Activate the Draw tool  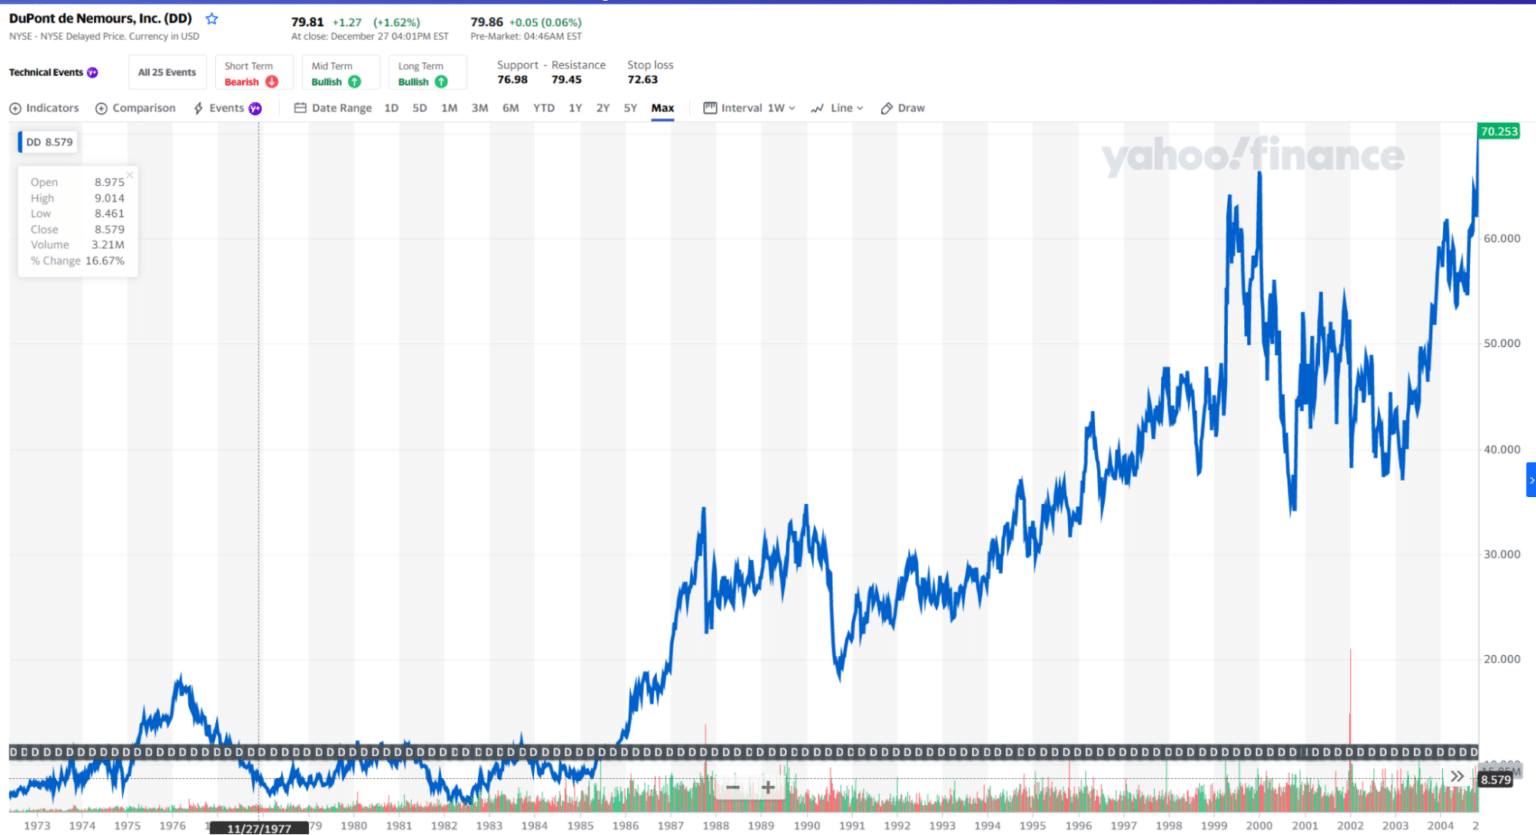tap(902, 108)
